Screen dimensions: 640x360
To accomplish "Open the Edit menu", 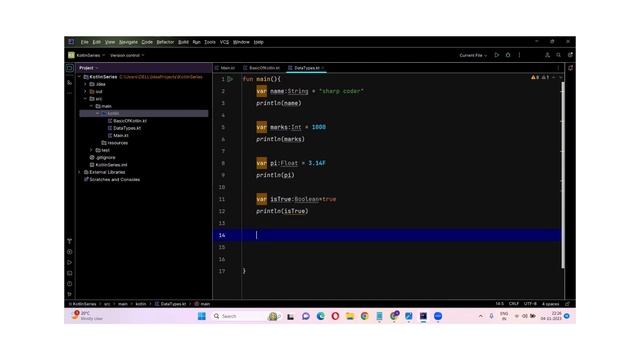I will [x=96, y=42].
